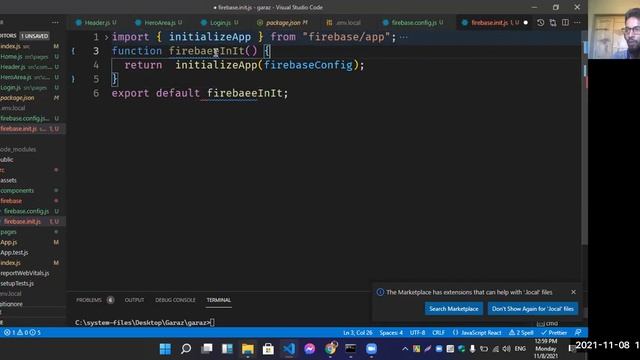Click the Open Changes editor icon

[553, 23]
